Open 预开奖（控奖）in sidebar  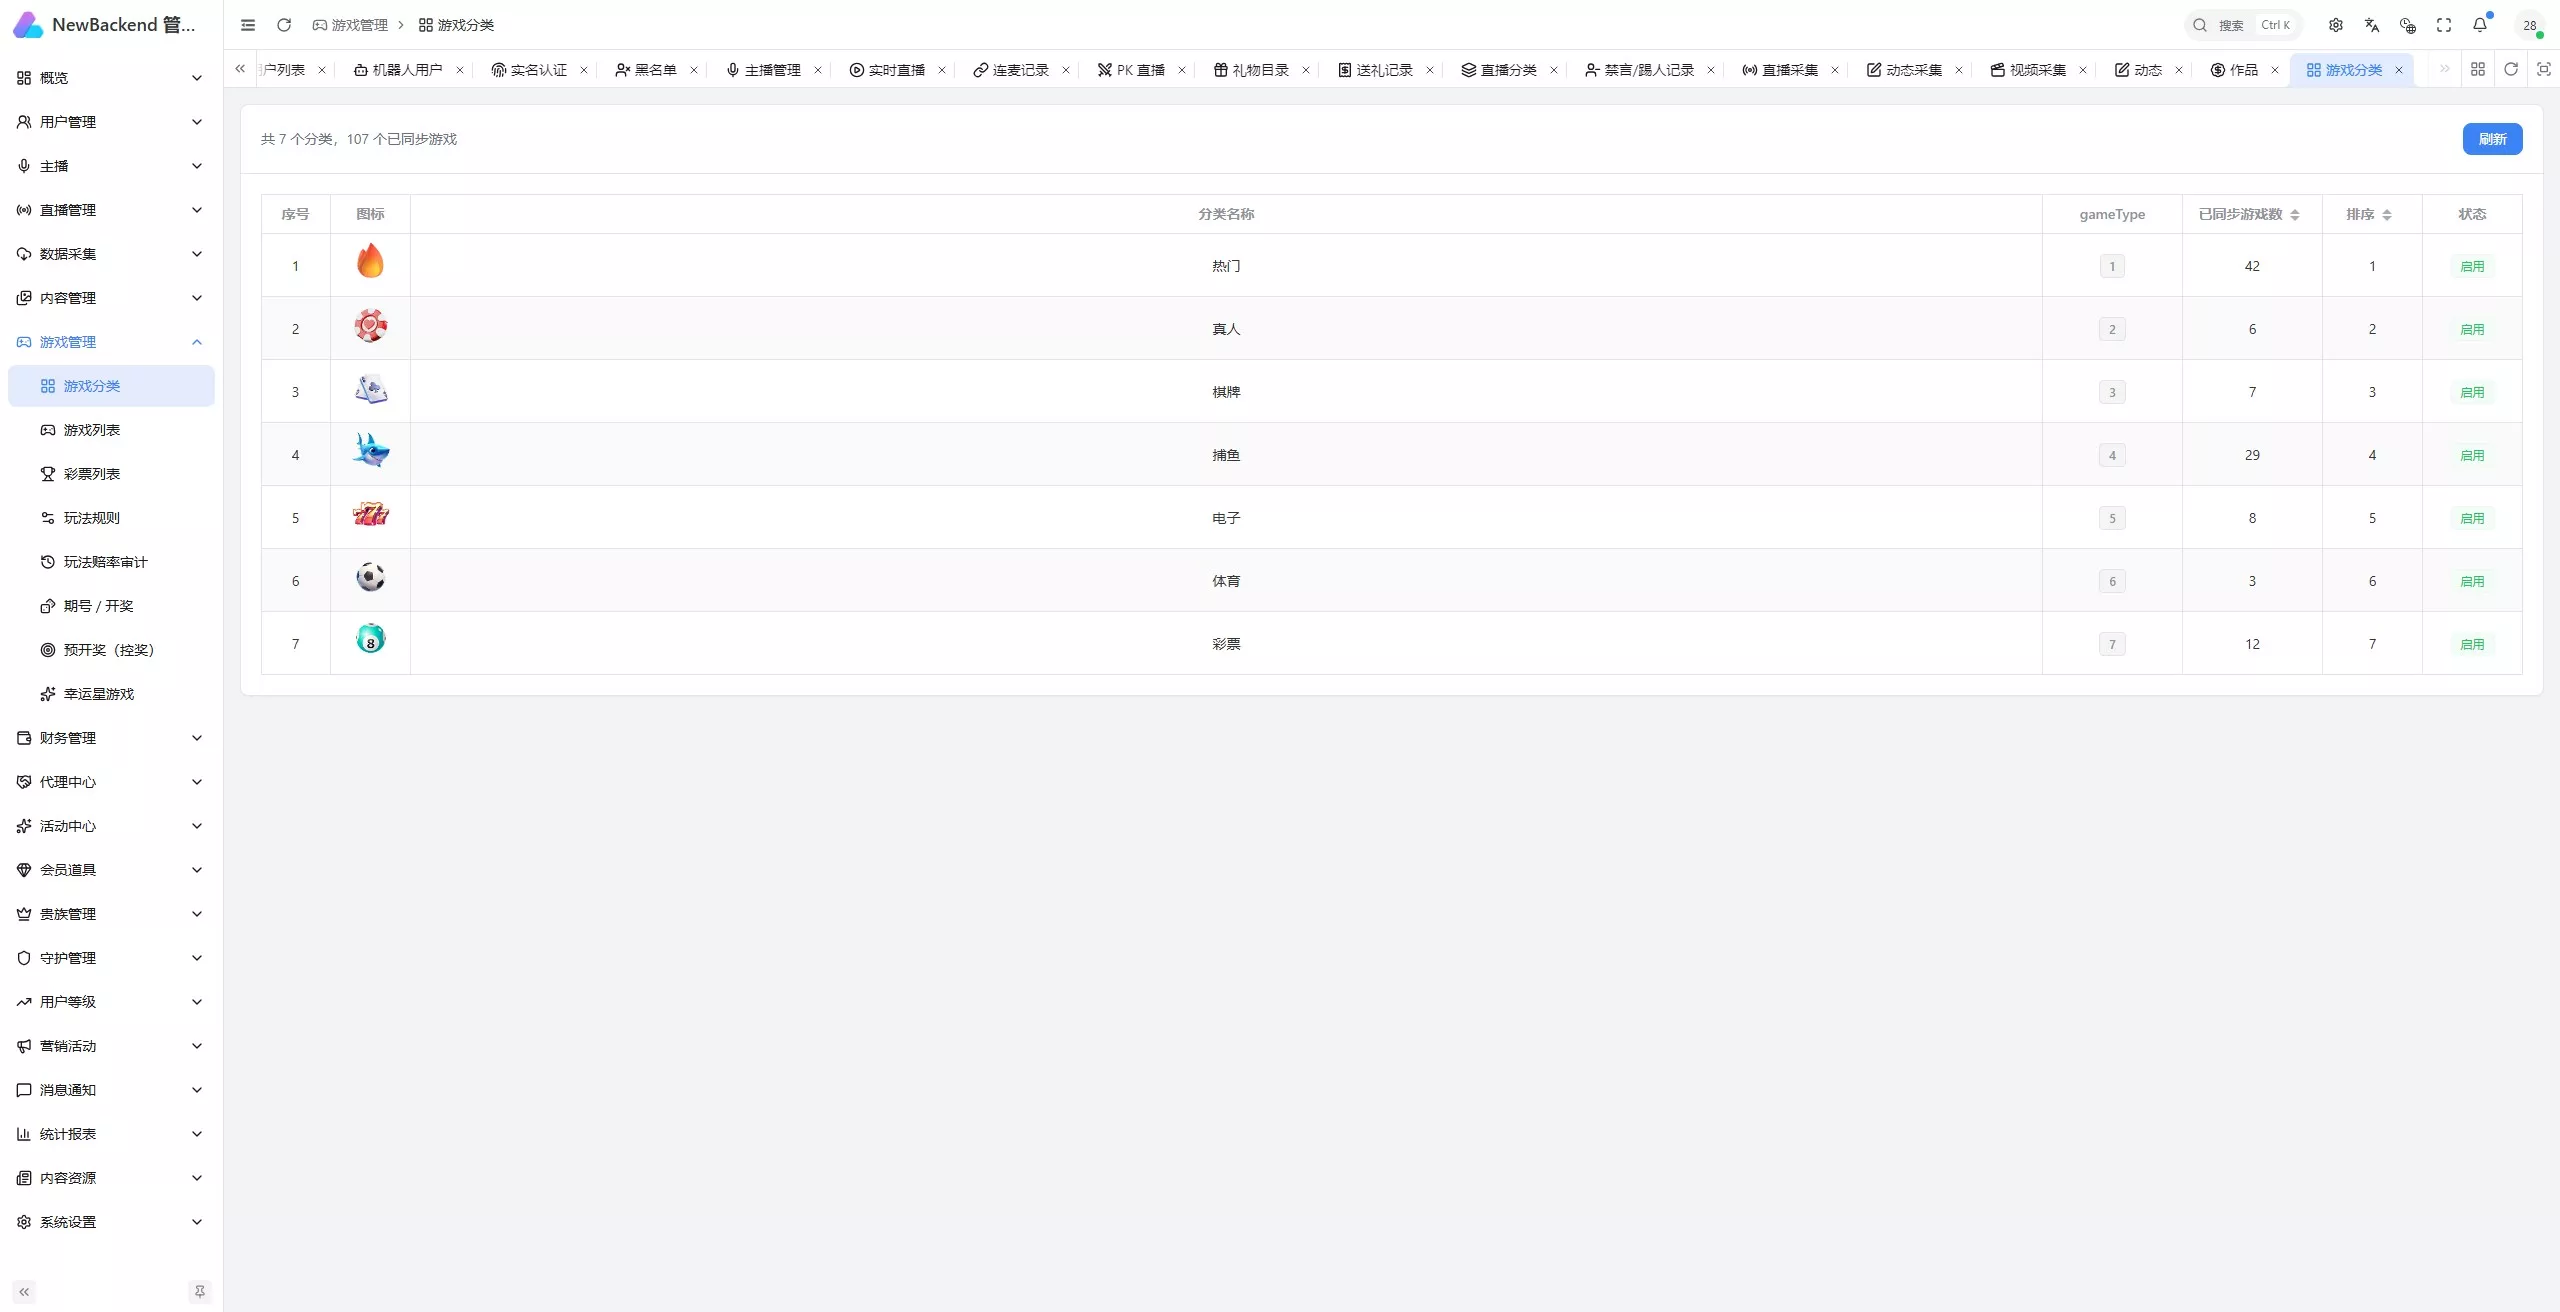(x=111, y=650)
